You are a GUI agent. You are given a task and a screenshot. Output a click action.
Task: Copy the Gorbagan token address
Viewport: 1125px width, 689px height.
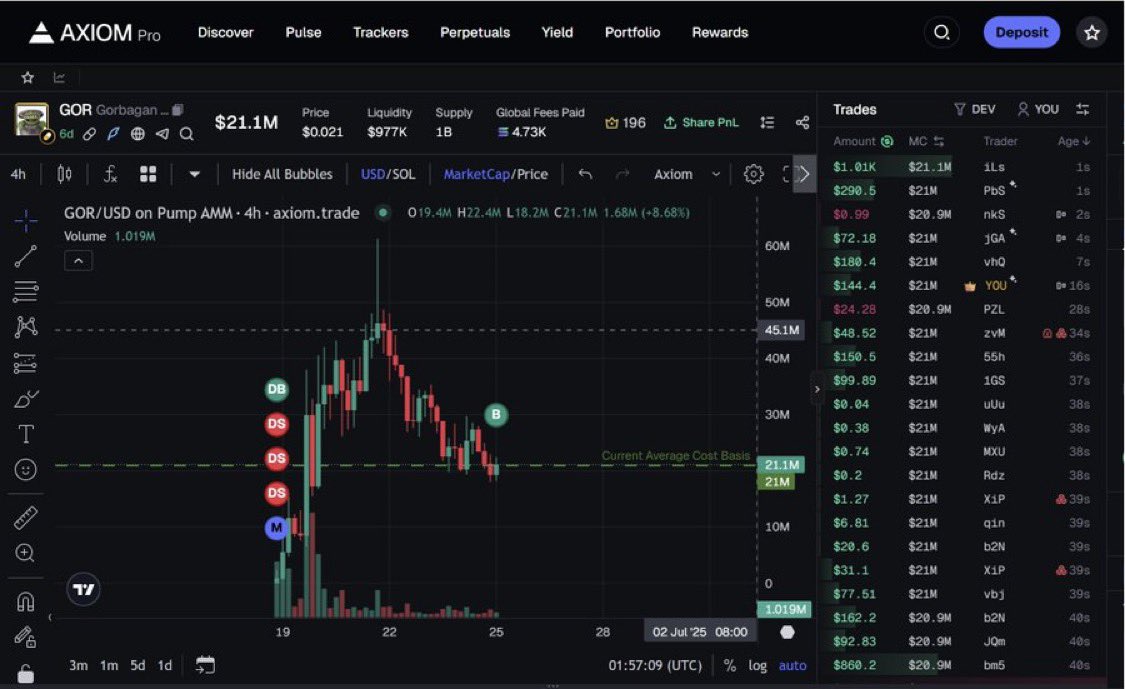pos(177,110)
